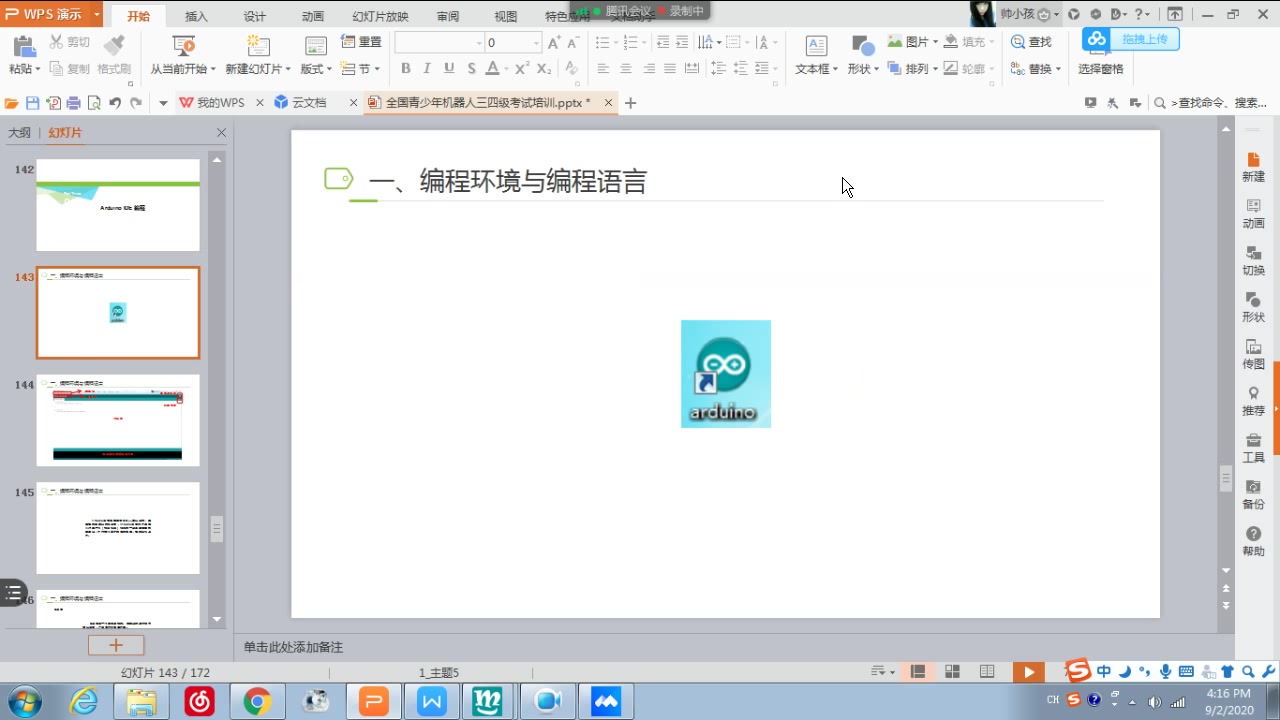1280x720 pixels.
Task: Toggle bold formatting
Action: 406,69
